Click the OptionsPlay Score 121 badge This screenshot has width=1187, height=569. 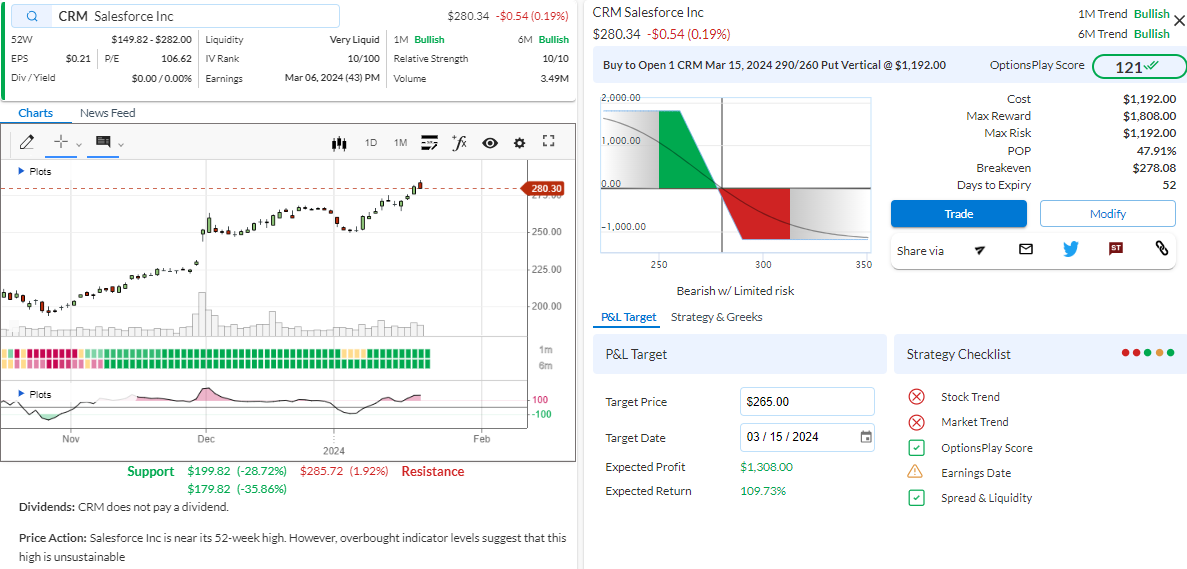tap(1137, 67)
